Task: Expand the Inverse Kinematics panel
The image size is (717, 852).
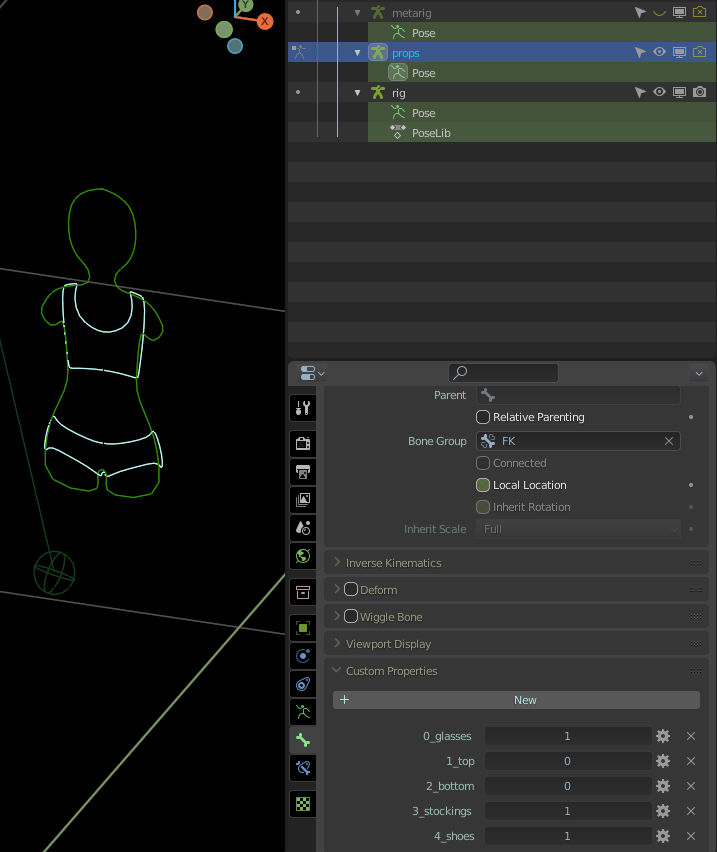Action: pos(393,563)
